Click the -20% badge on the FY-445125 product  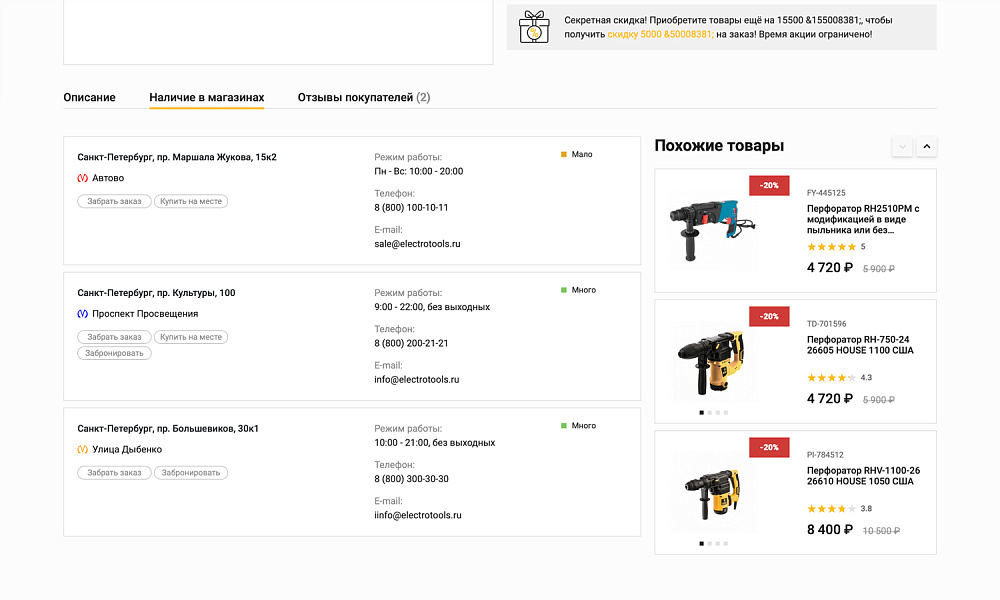(769, 185)
